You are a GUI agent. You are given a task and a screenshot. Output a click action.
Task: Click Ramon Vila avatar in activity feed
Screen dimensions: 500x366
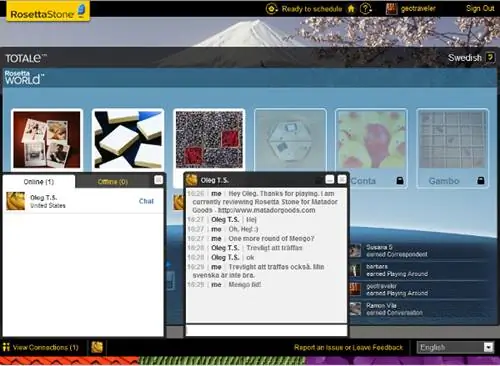click(355, 309)
